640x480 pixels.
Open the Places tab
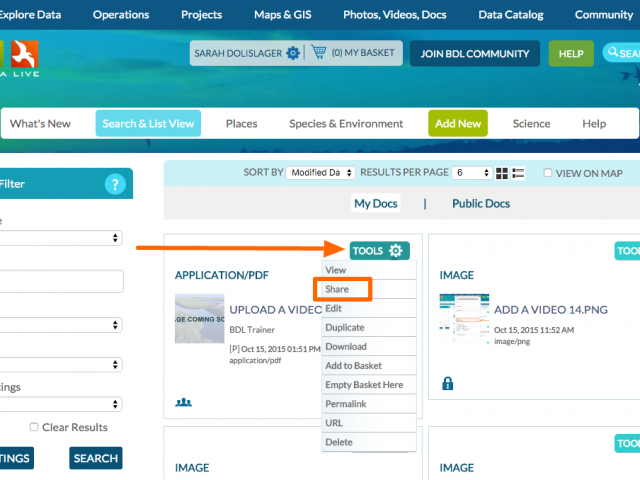point(242,124)
